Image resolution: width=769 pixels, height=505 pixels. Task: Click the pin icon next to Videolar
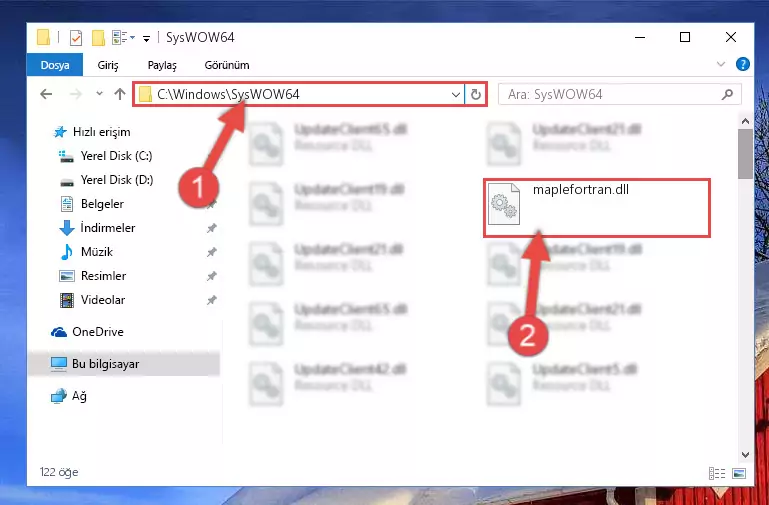point(211,300)
